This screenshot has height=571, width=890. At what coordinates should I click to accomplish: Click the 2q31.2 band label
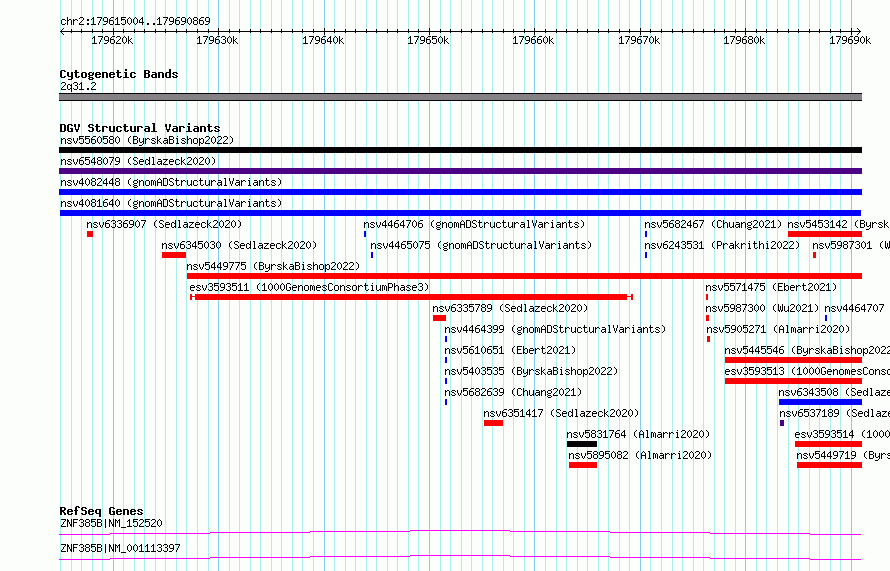78,86
